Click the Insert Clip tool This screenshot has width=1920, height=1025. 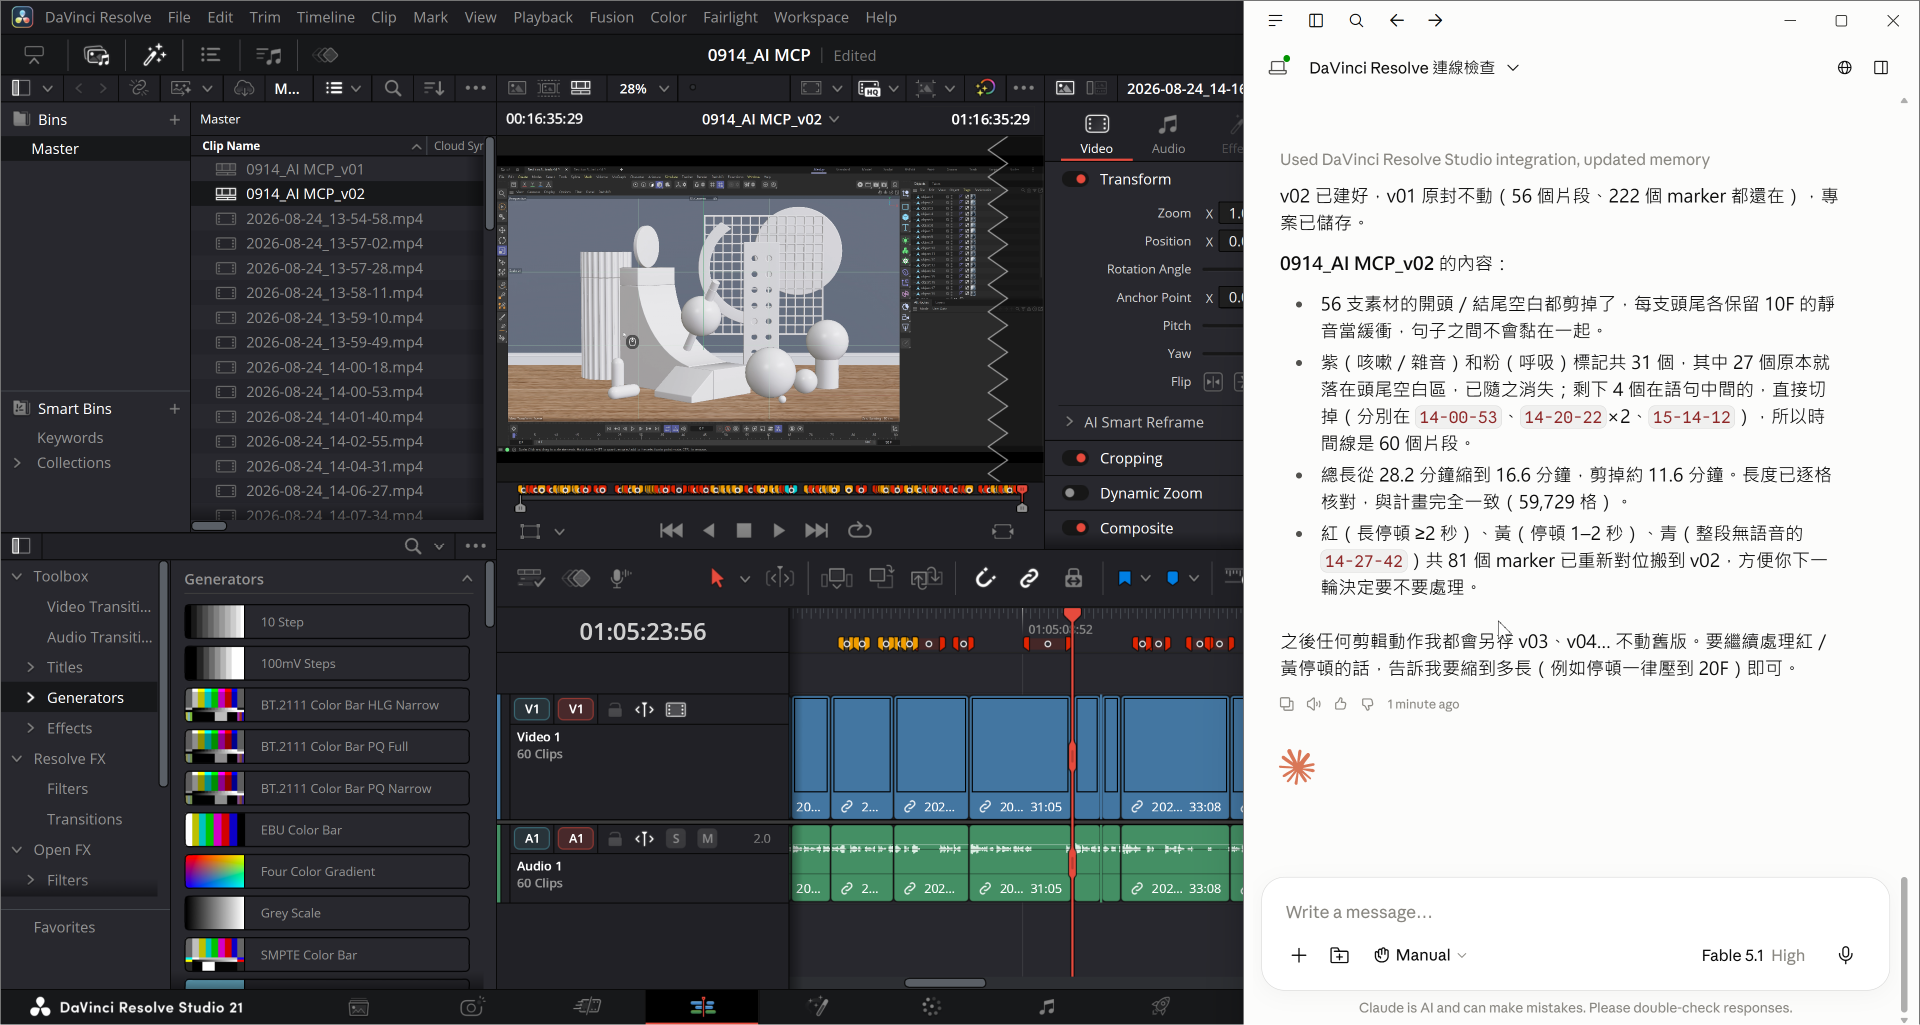click(836, 578)
